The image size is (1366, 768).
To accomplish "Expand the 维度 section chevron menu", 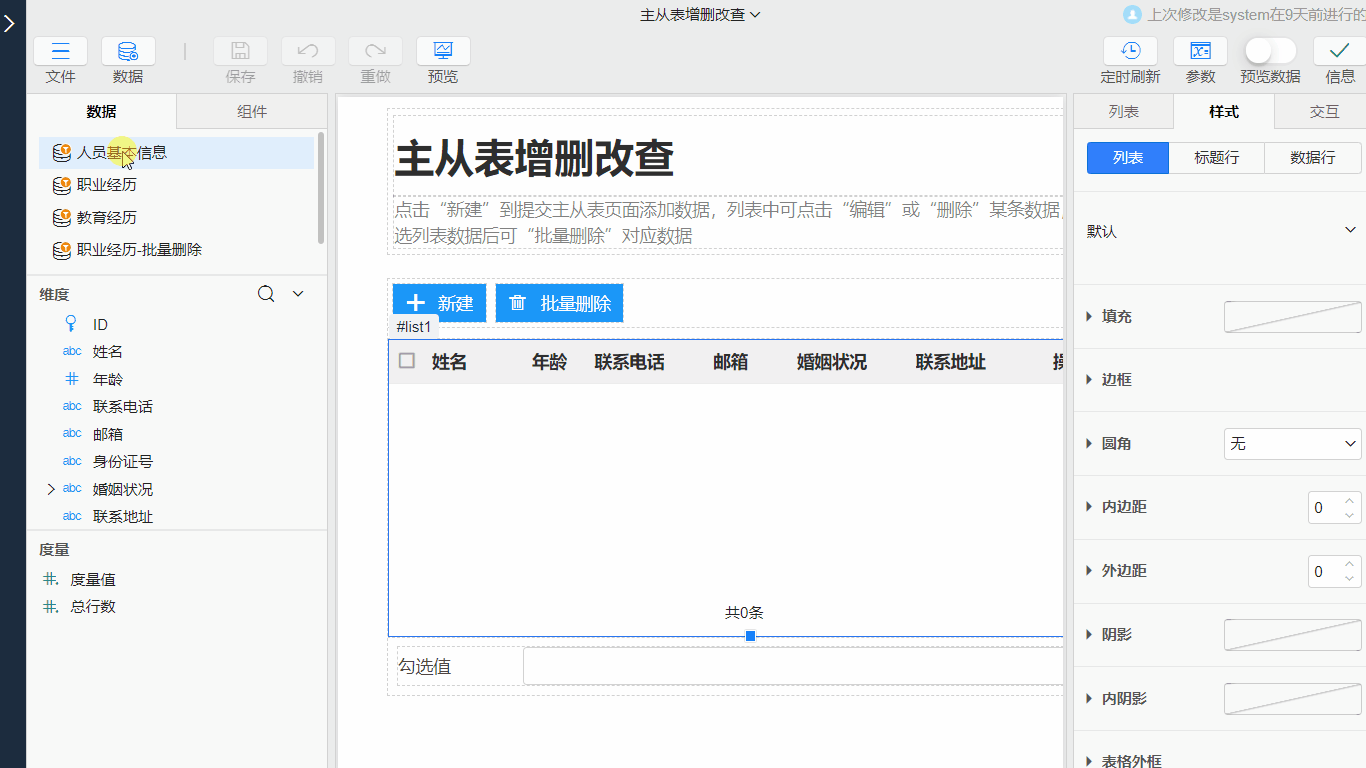I will coord(297,294).
